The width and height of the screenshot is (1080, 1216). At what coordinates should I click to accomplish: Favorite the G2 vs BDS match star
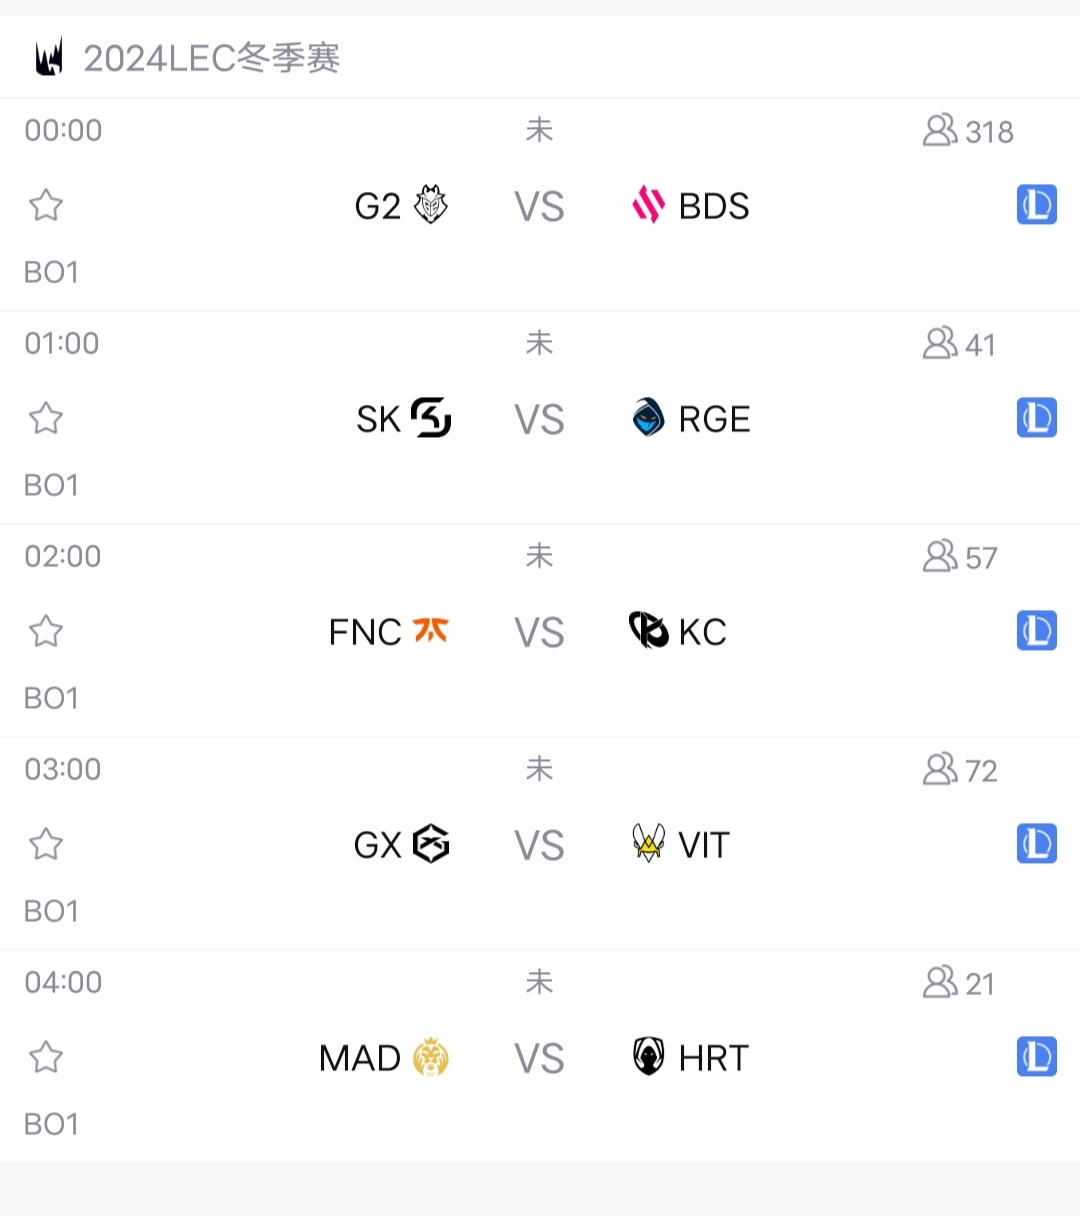pyautogui.click(x=46, y=206)
